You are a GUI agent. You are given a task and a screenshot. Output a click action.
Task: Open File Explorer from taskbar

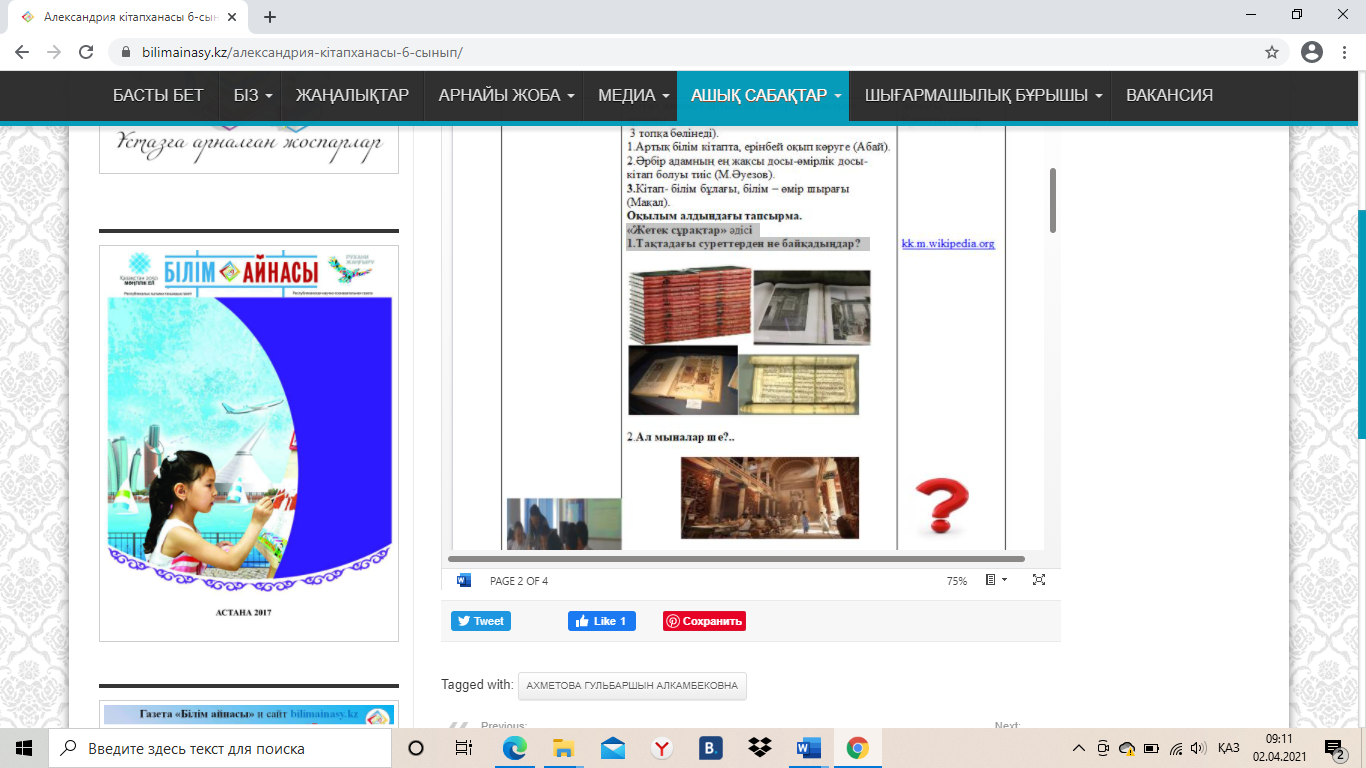click(x=563, y=748)
